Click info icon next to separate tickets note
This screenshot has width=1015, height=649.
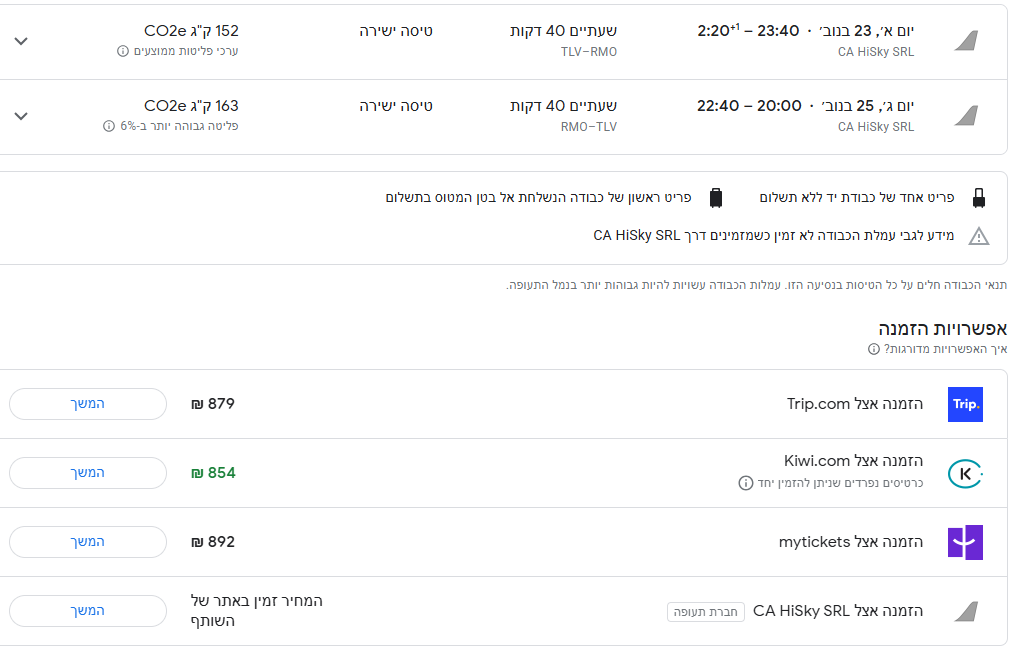[x=745, y=483]
